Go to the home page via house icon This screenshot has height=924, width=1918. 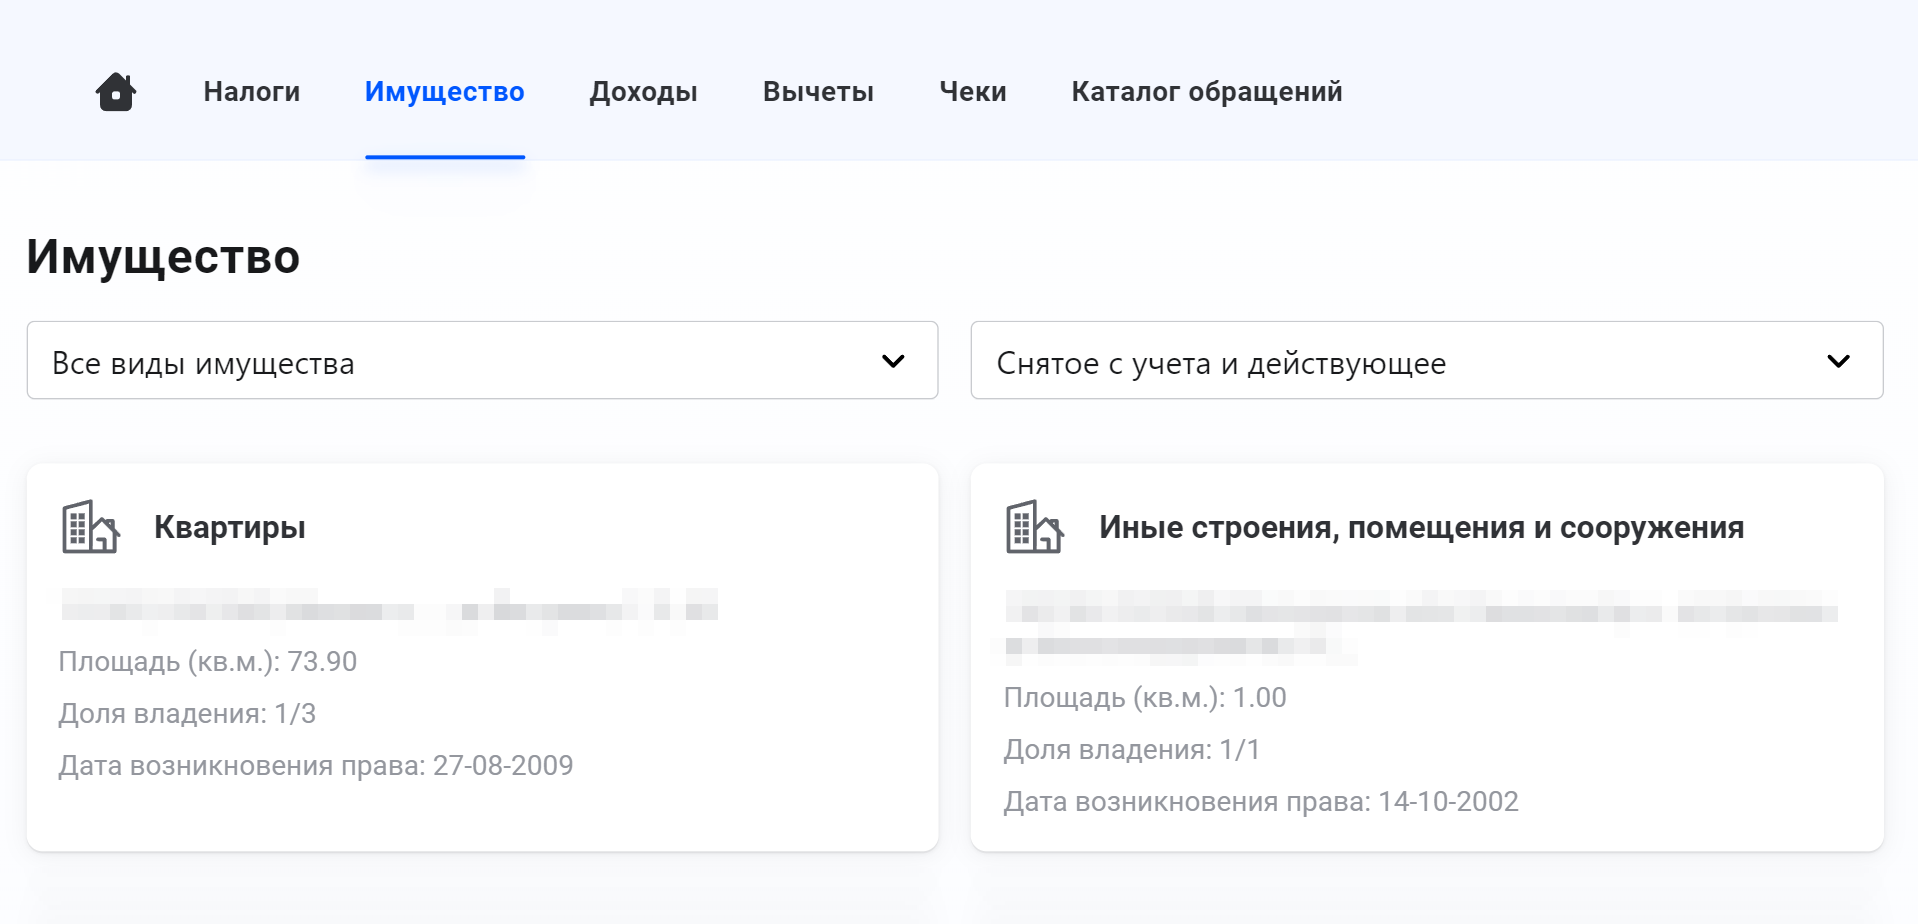[x=116, y=92]
